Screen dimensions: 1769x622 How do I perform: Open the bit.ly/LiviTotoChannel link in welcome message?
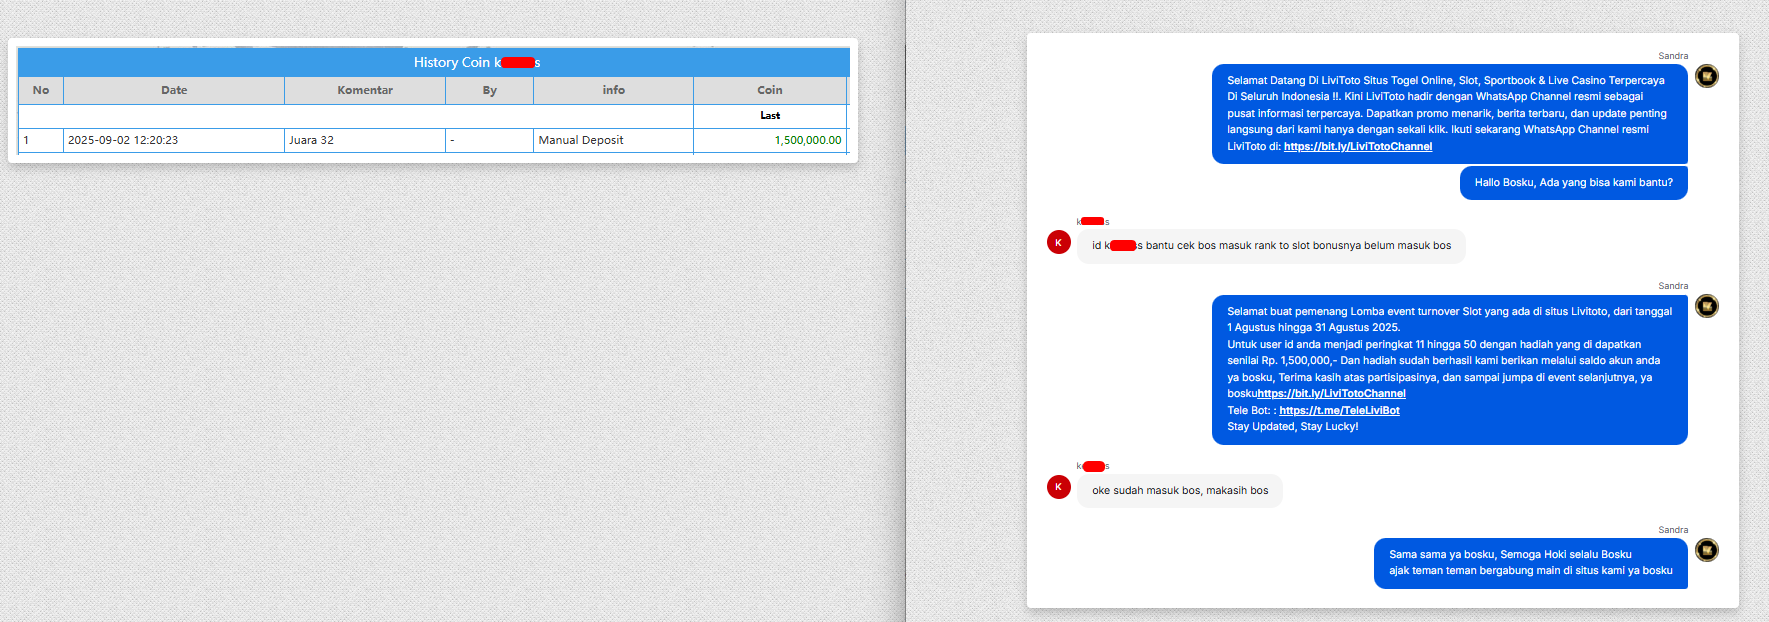click(x=1358, y=146)
